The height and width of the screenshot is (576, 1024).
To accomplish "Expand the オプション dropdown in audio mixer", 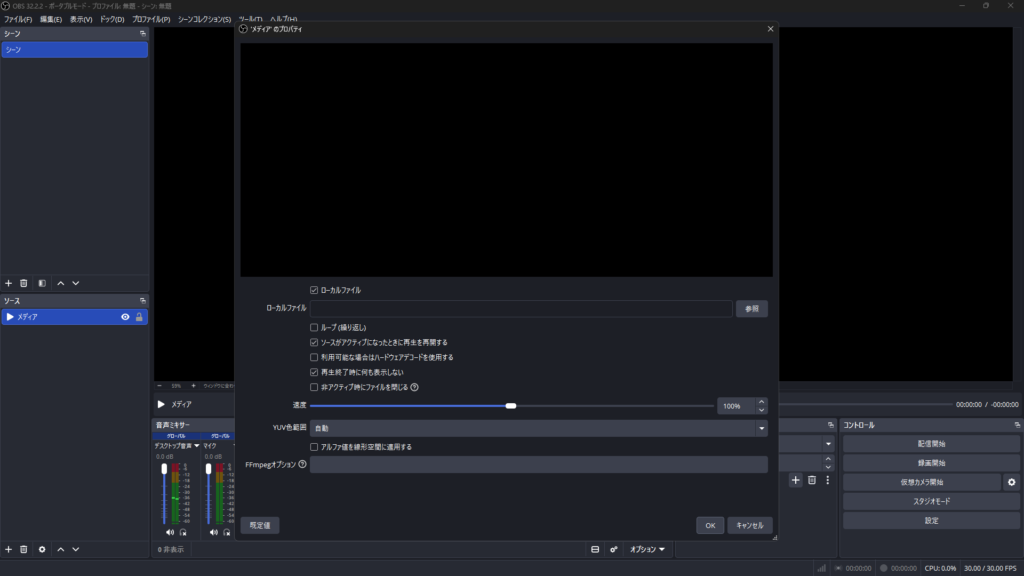I will 647,549.
